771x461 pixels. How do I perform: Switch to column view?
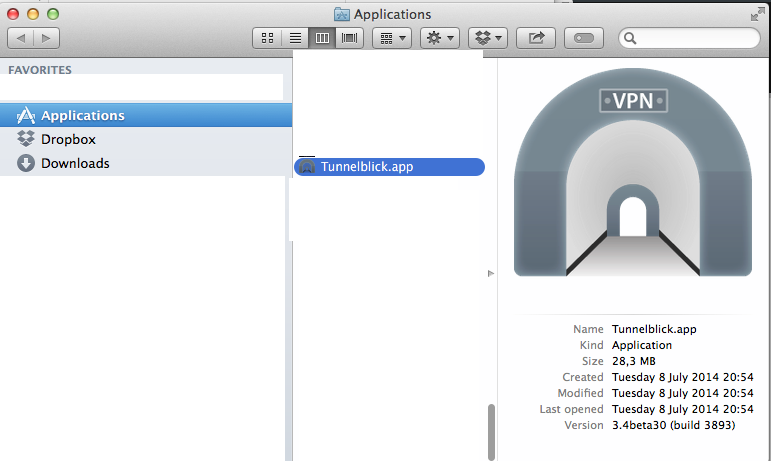[x=322, y=38]
